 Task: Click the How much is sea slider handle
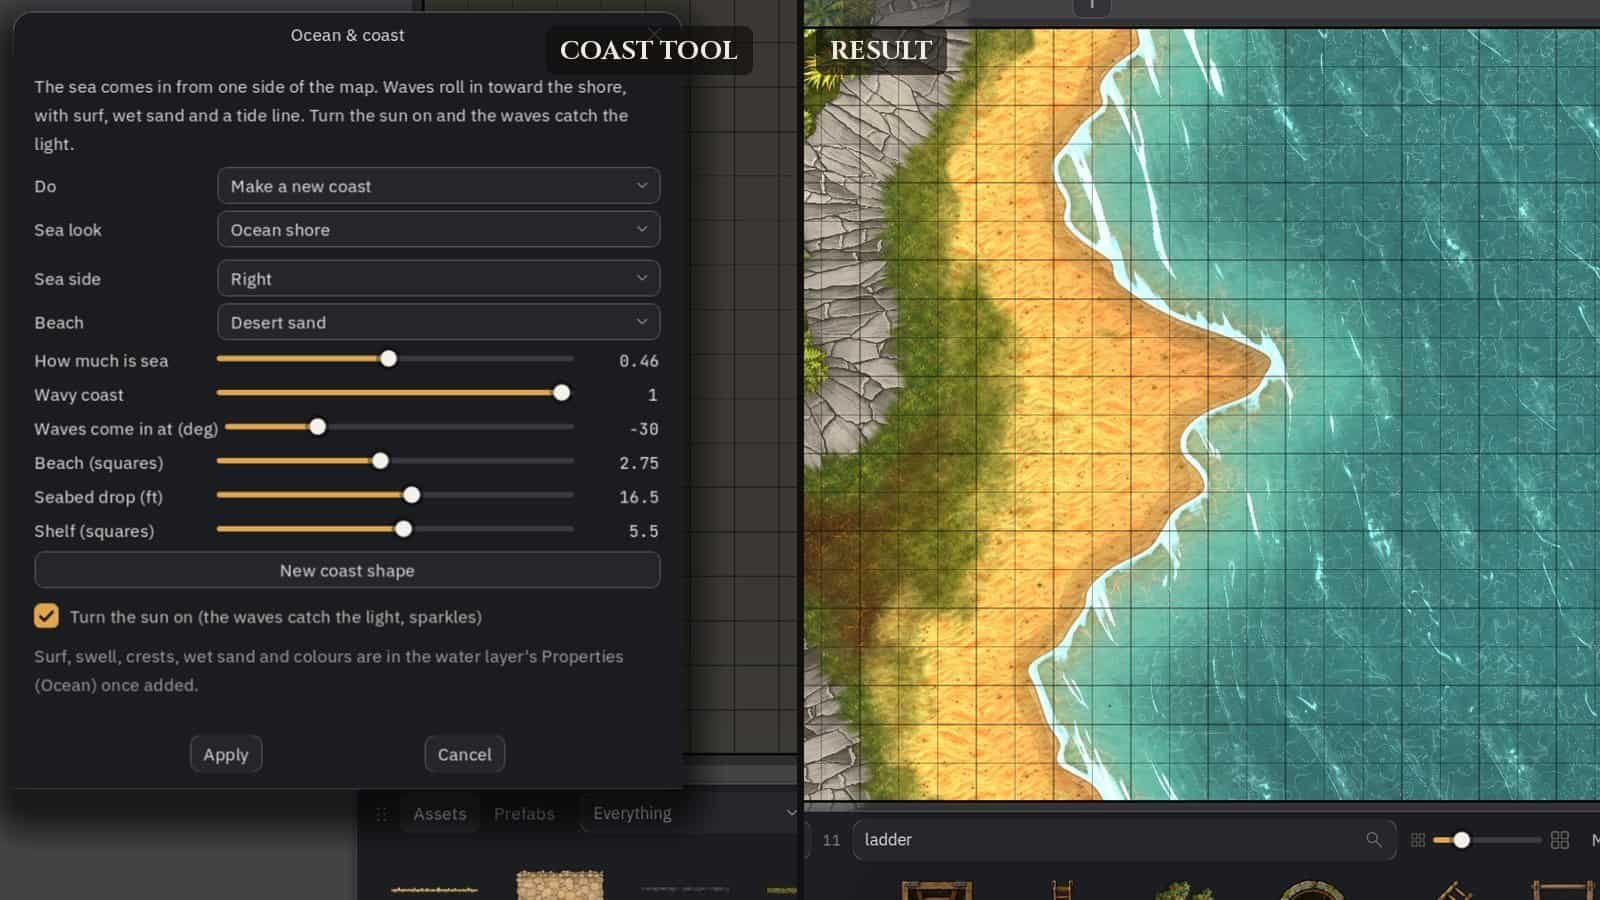point(388,359)
